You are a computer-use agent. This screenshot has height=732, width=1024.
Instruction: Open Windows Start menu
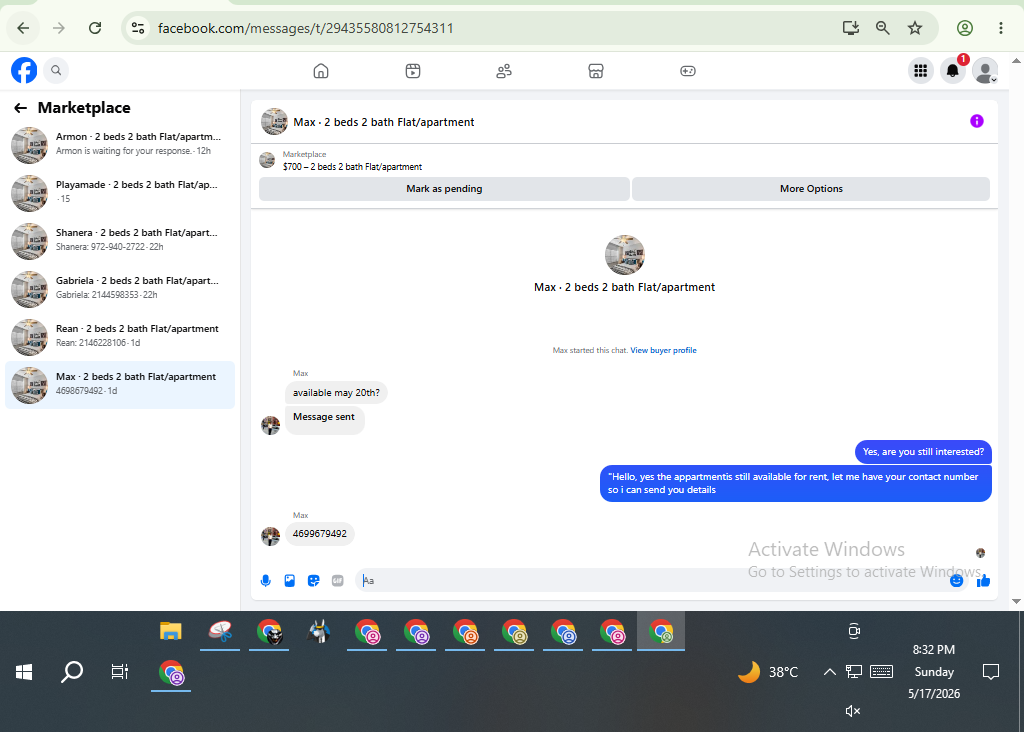(x=24, y=672)
